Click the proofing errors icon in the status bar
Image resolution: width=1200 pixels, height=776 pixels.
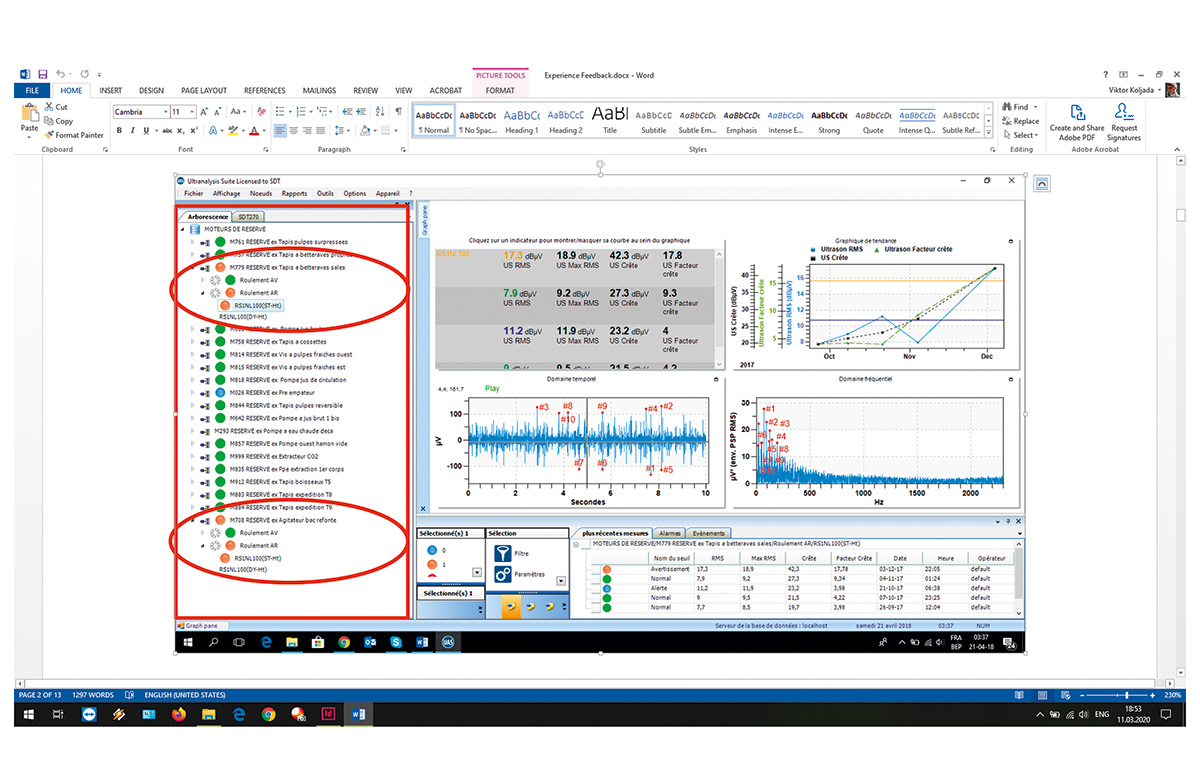pos(129,695)
